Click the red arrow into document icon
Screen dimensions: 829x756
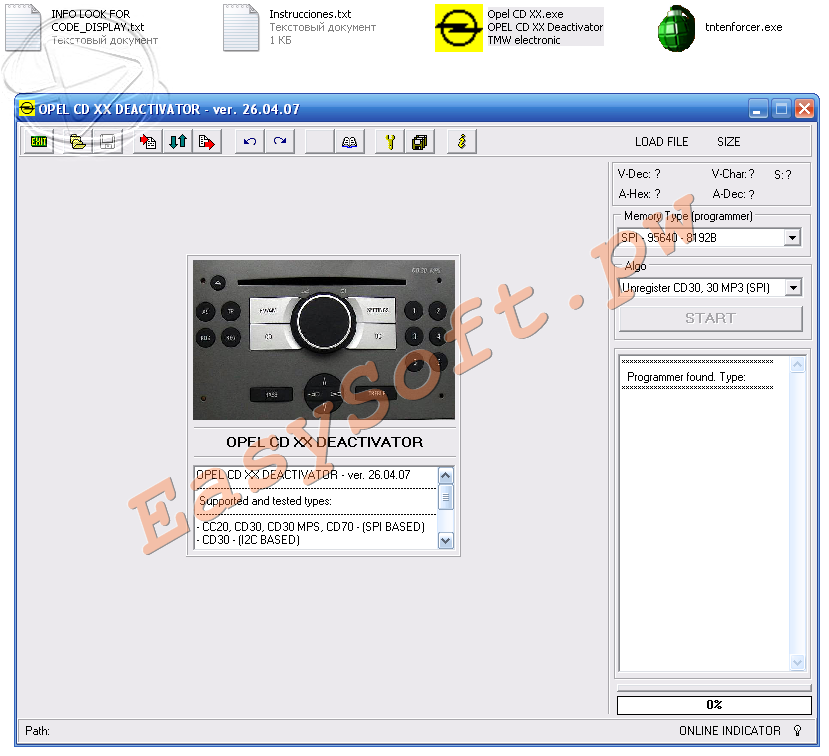tap(148, 142)
